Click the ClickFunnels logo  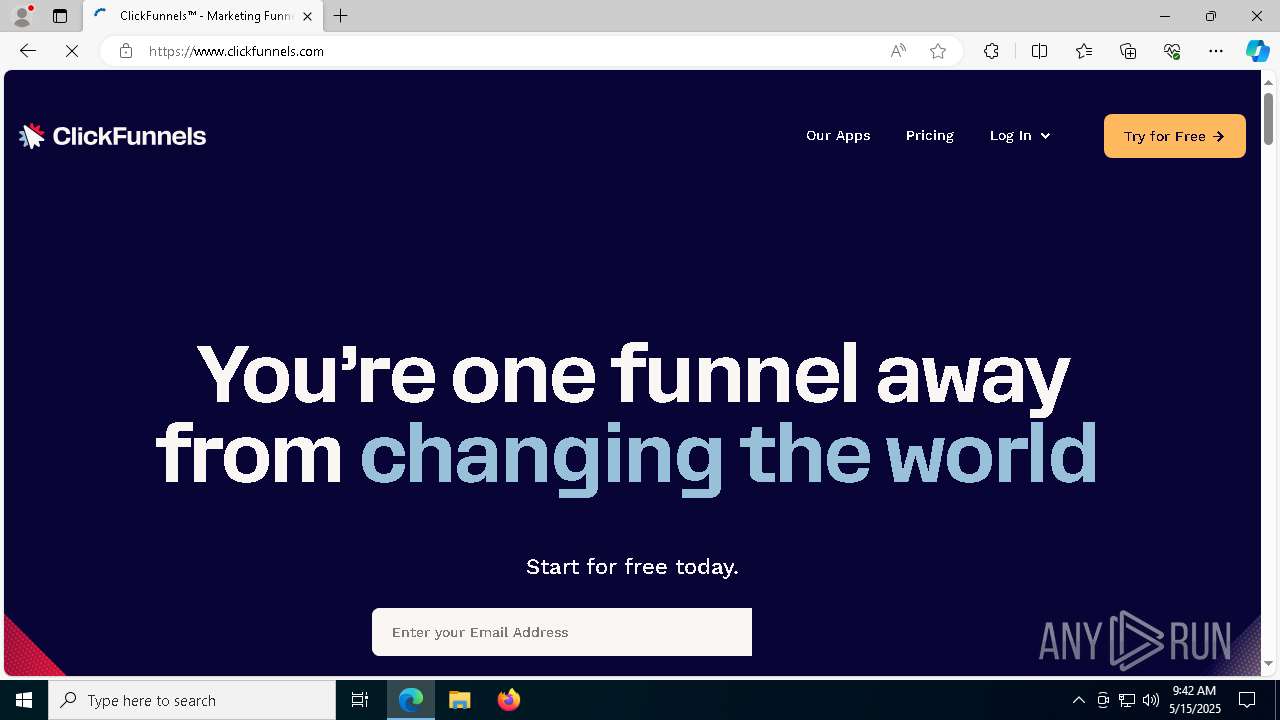(112, 136)
